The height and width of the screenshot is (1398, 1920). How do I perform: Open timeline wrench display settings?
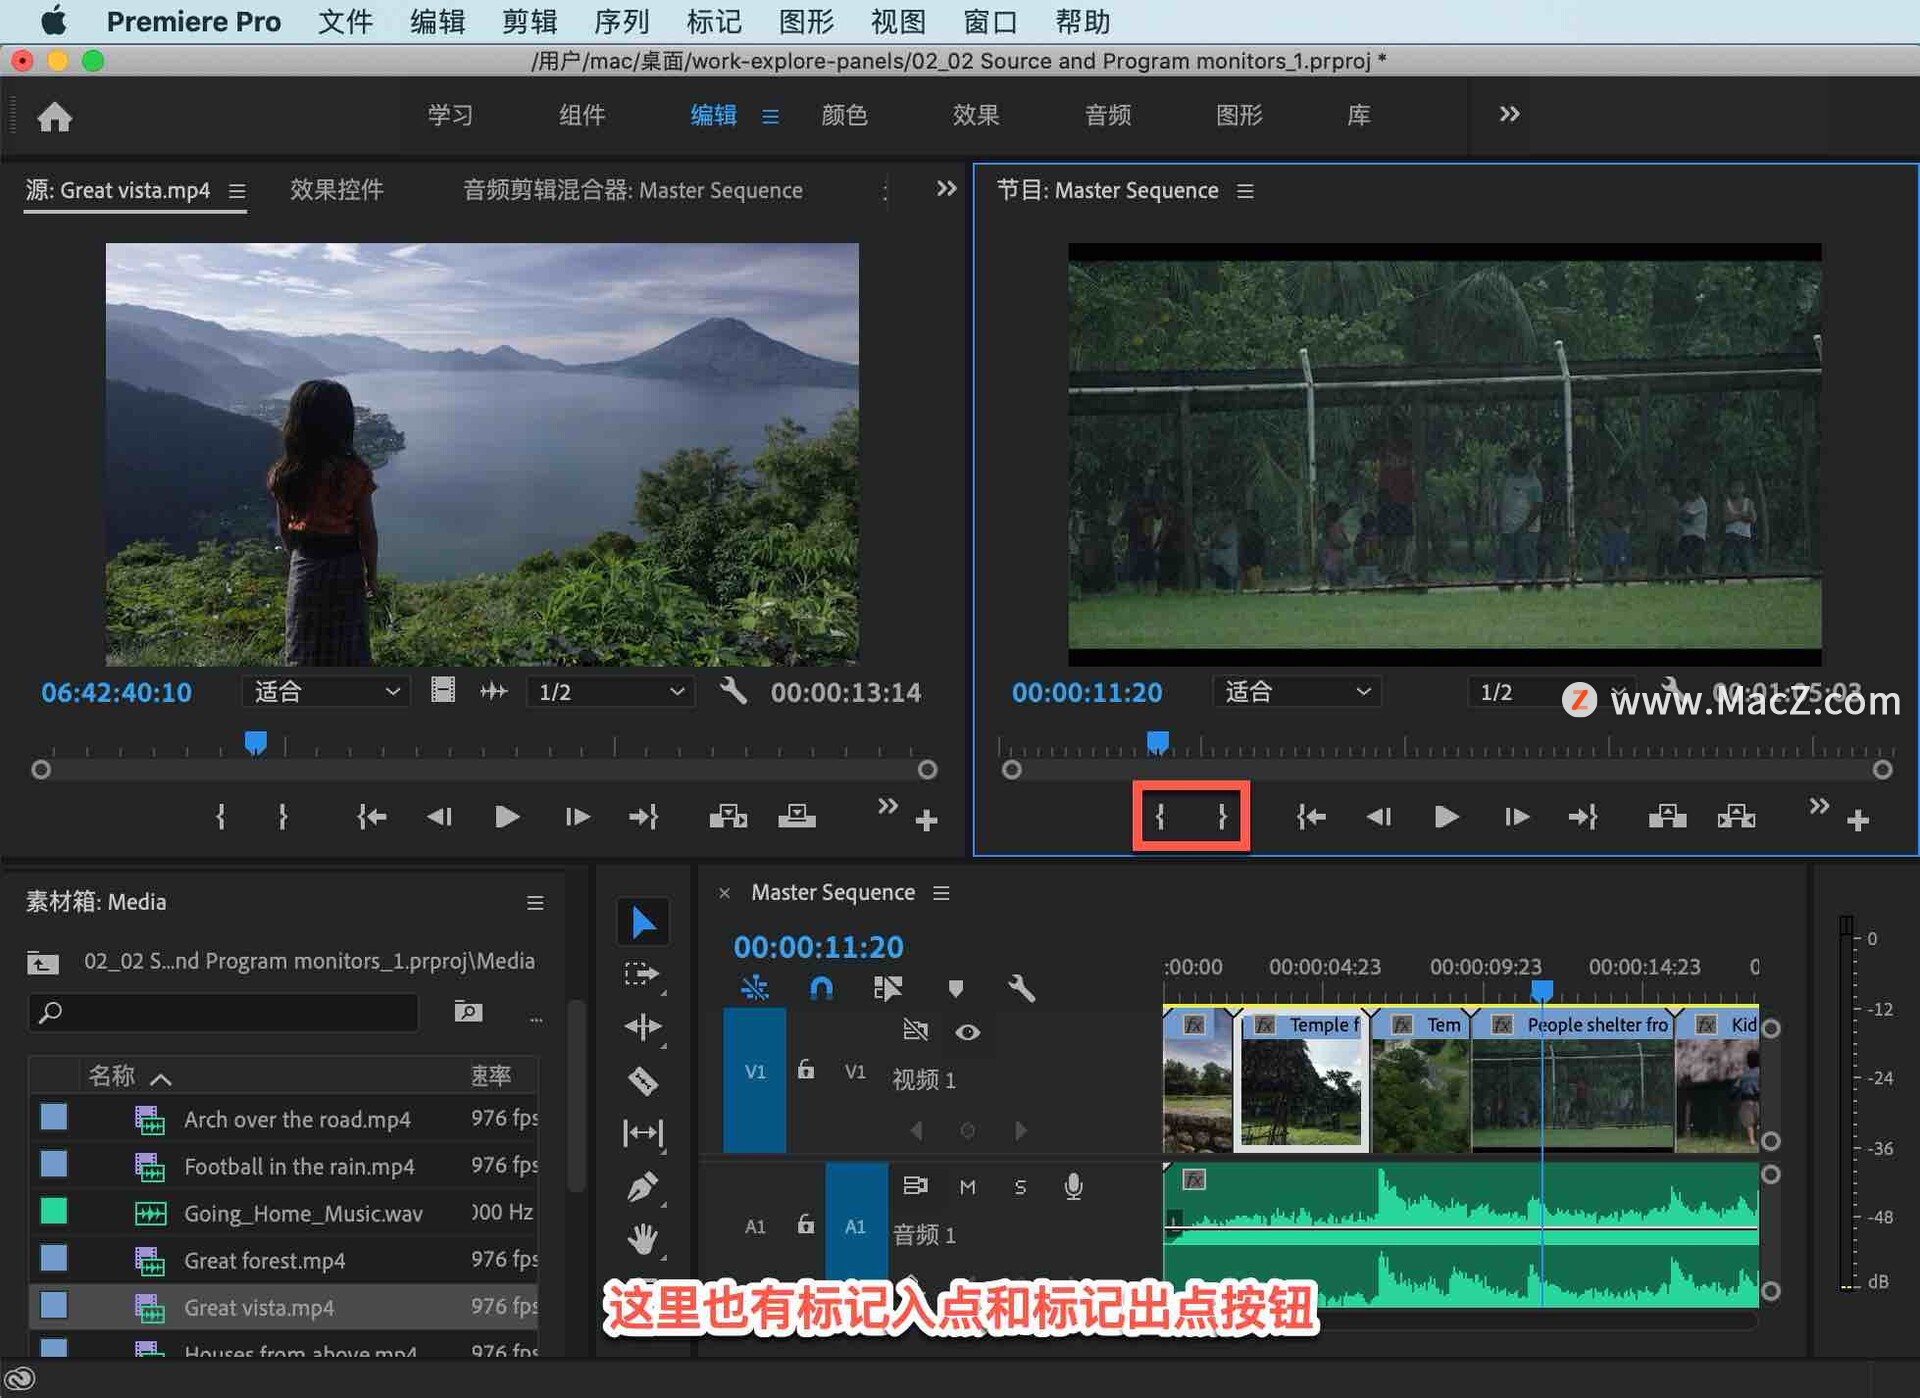[x=1021, y=989]
